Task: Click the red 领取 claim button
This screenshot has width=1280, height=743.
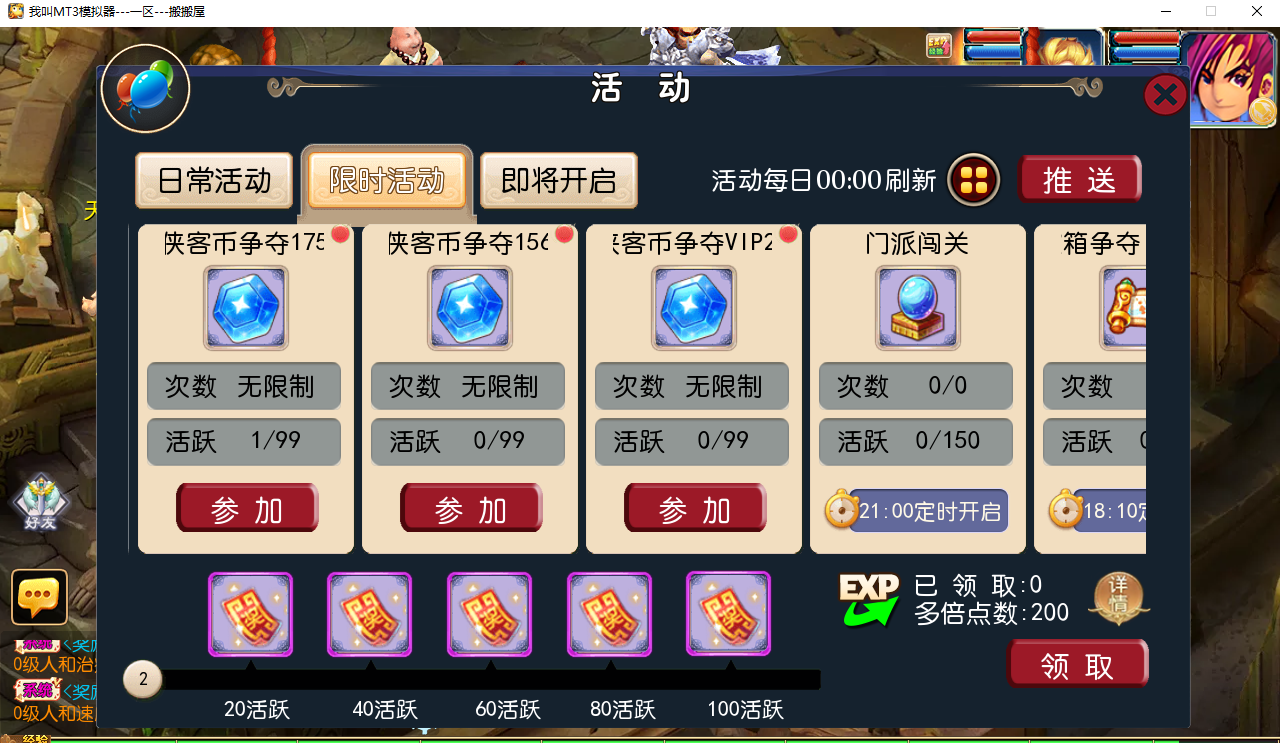Action: tap(1077, 665)
